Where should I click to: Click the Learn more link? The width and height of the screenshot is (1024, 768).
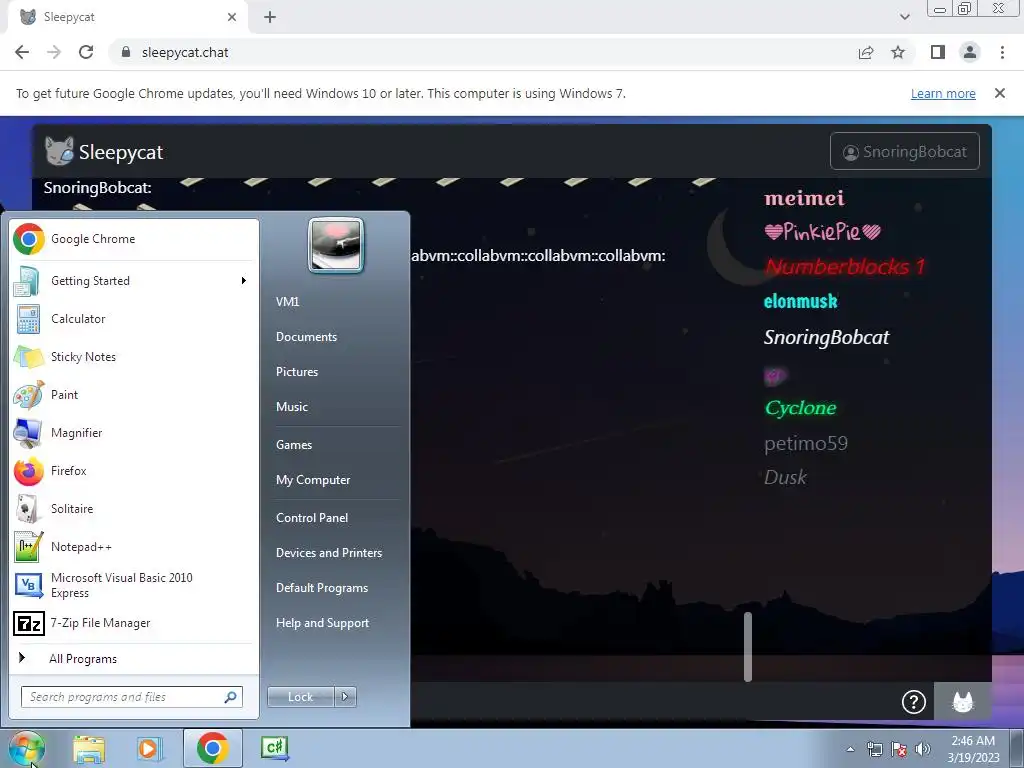coord(943,93)
